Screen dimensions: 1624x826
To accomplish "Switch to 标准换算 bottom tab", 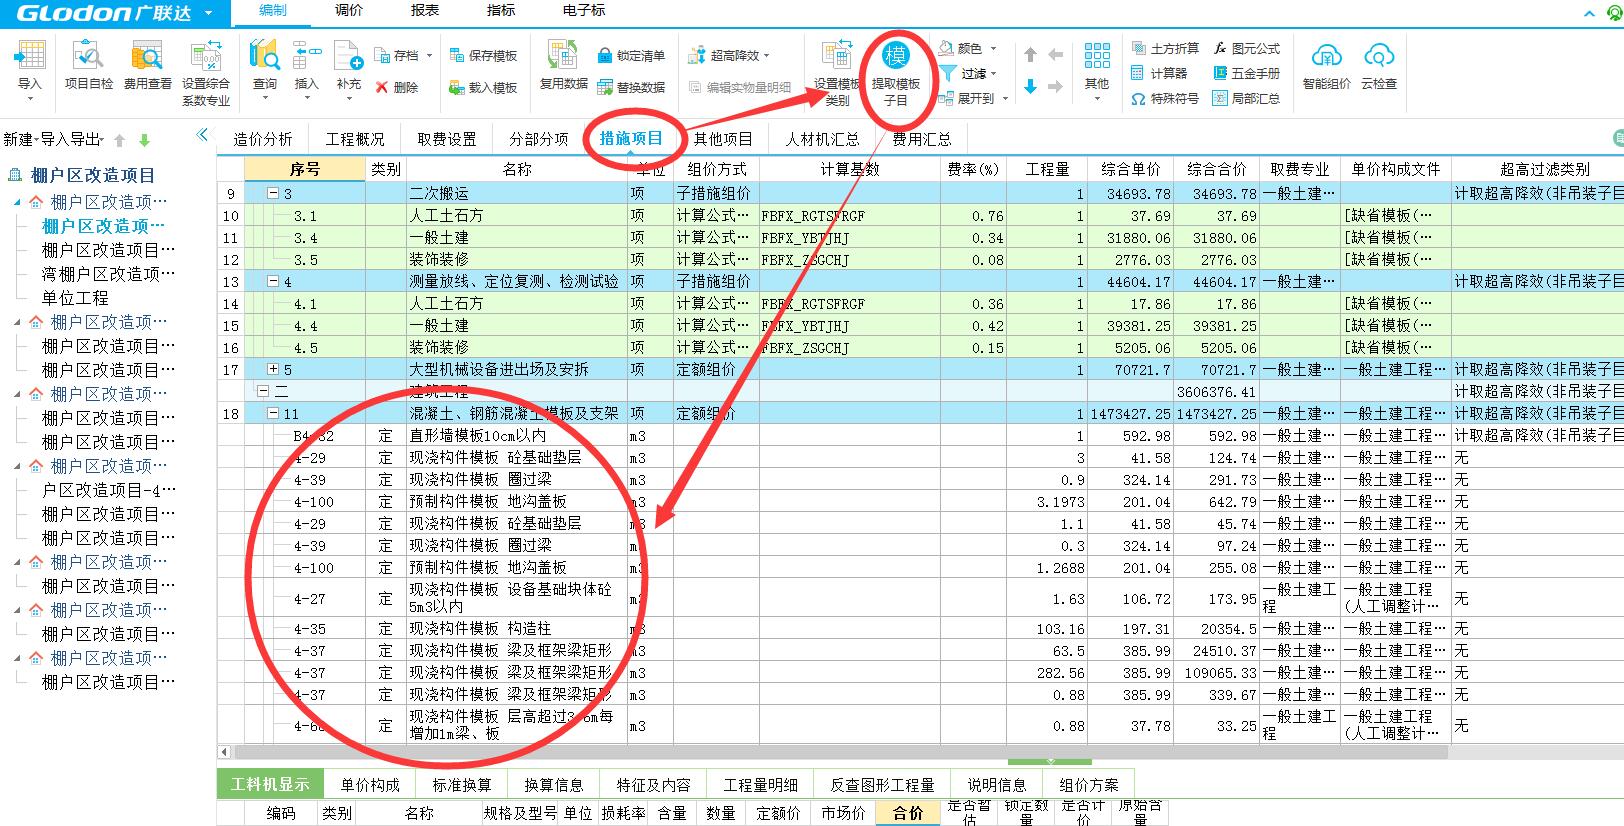I will coord(462,785).
